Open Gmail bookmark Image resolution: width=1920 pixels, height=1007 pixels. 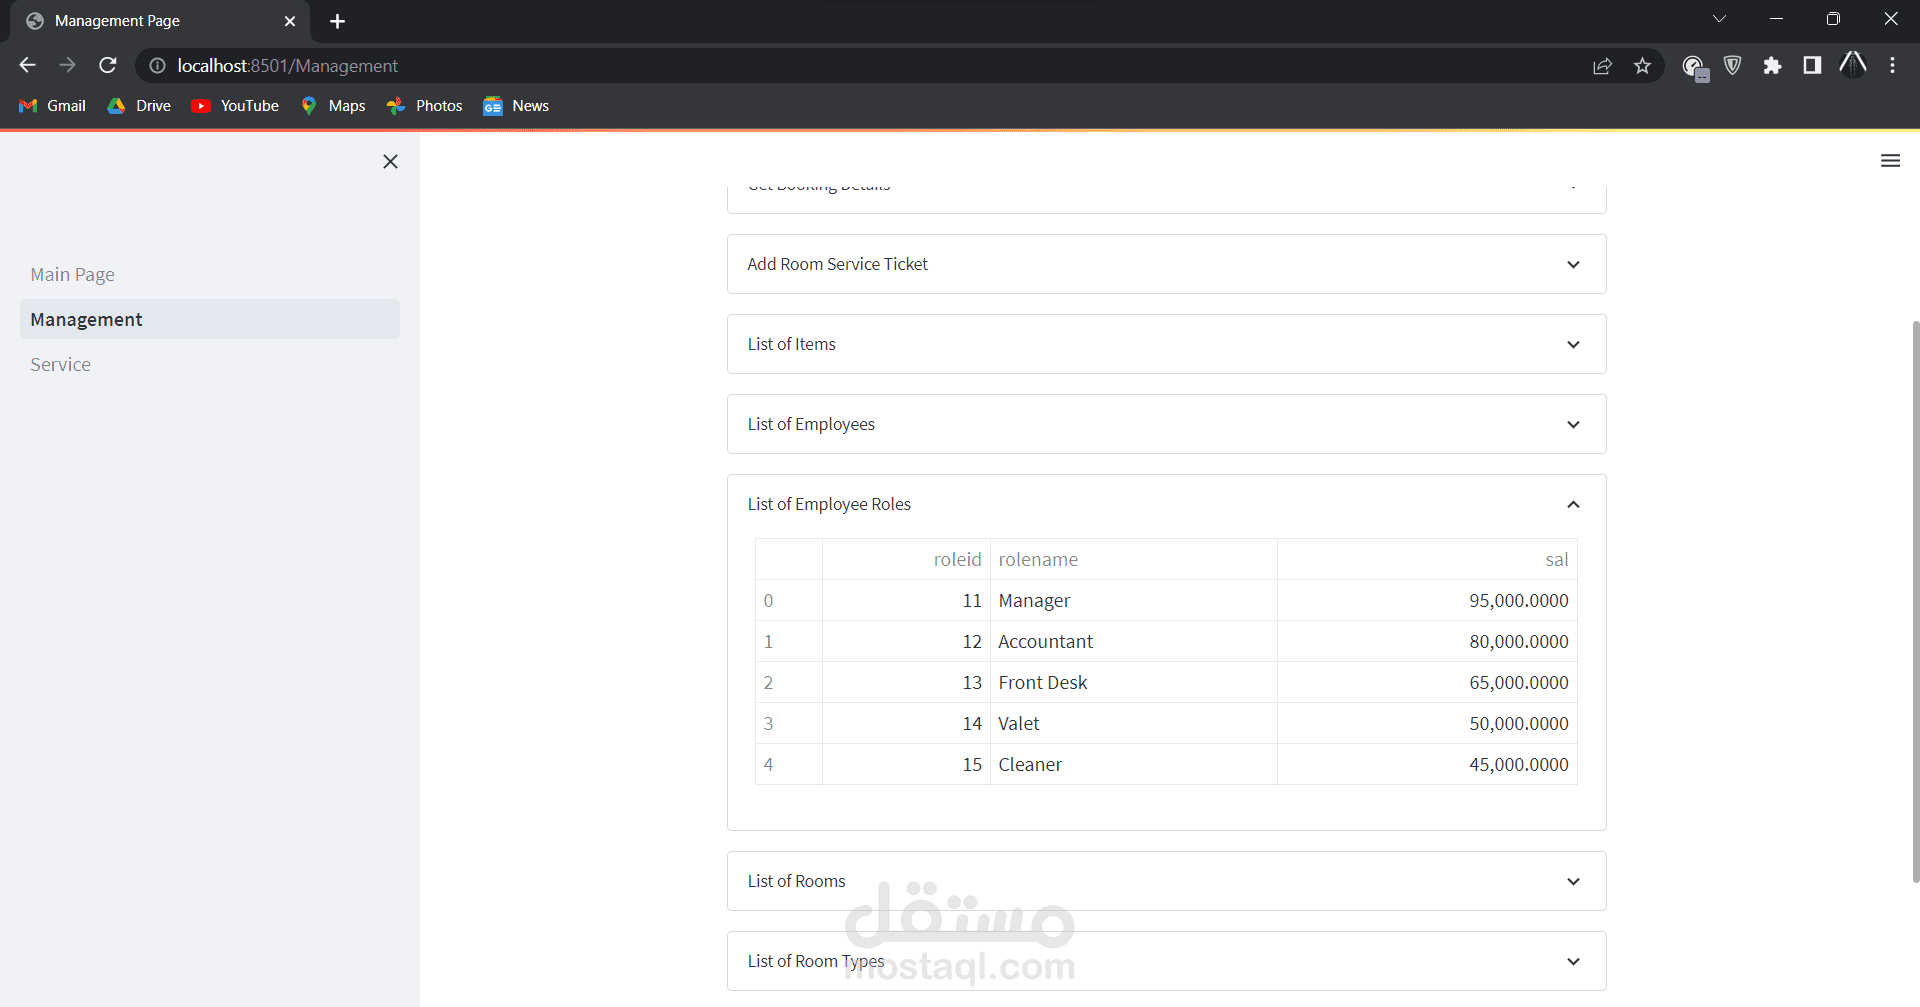pyautogui.click(x=53, y=106)
